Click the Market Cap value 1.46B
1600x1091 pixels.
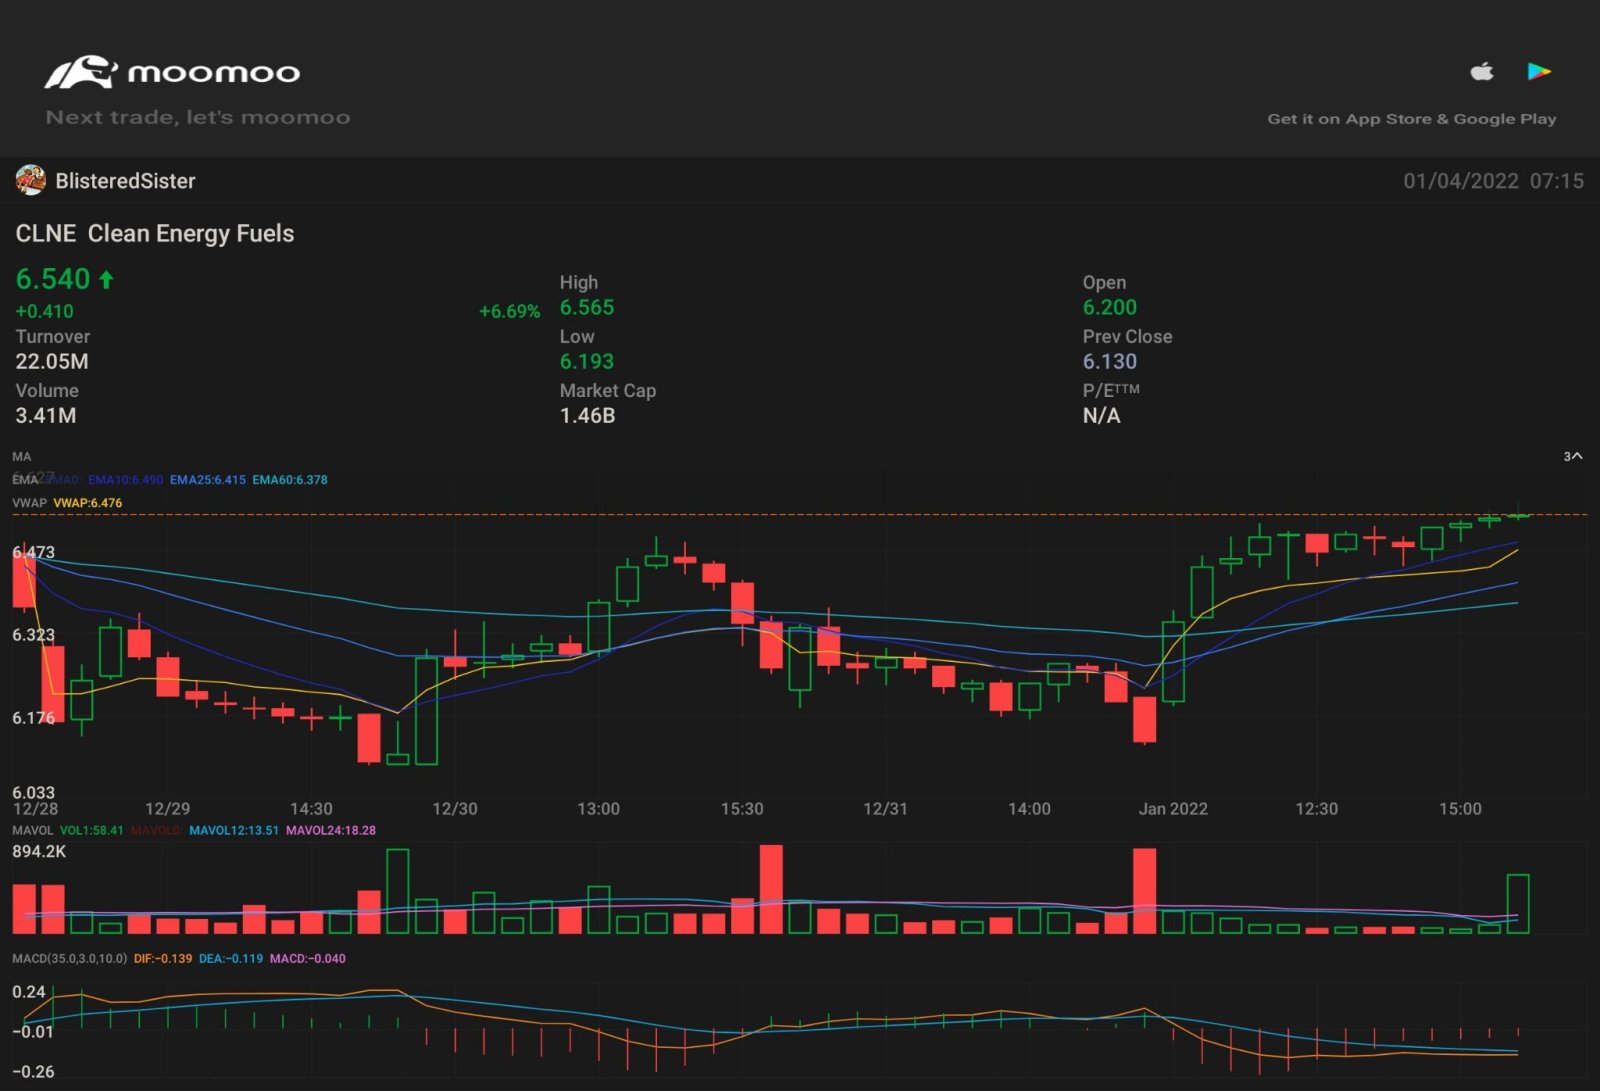587,415
